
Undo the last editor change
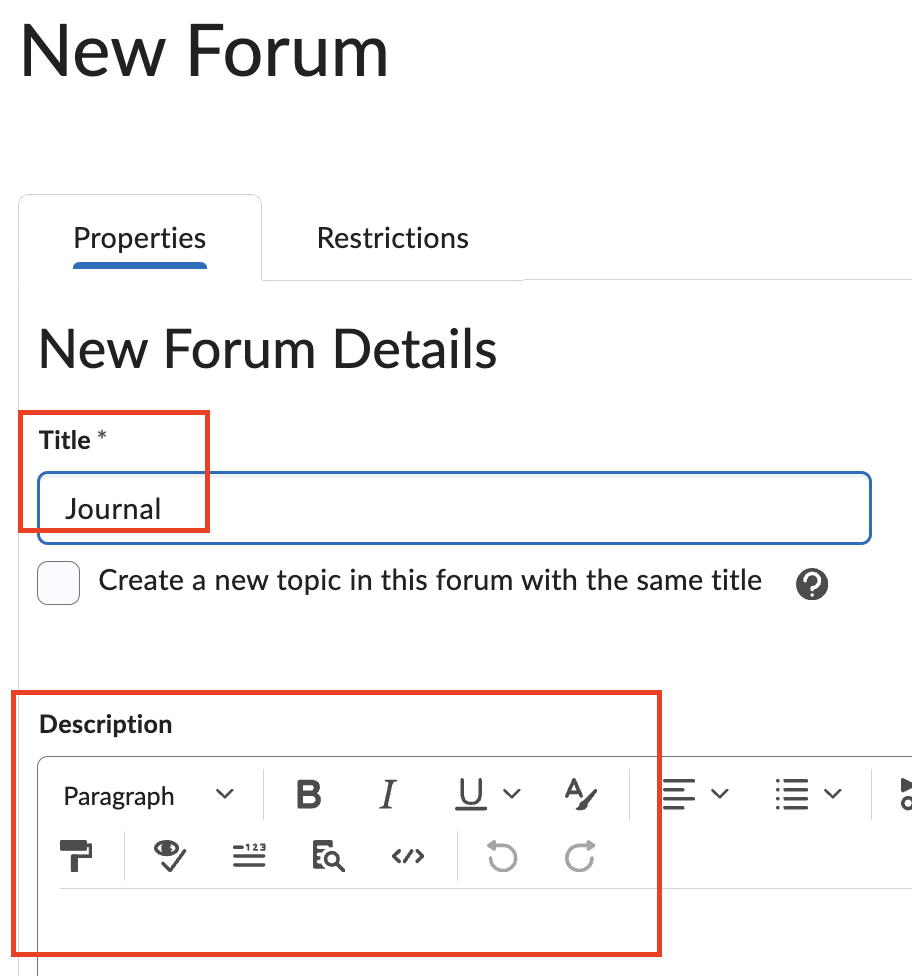coord(502,856)
